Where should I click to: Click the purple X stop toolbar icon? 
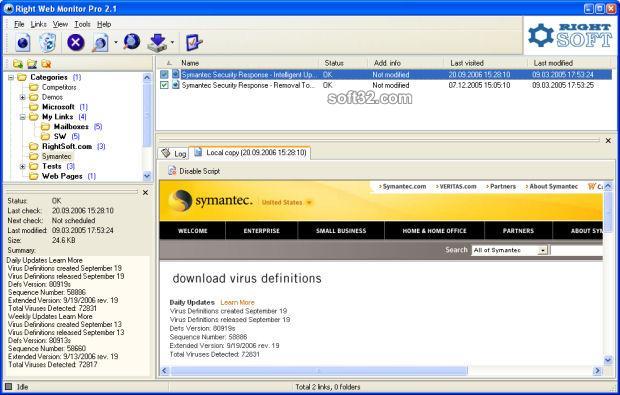point(76,42)
